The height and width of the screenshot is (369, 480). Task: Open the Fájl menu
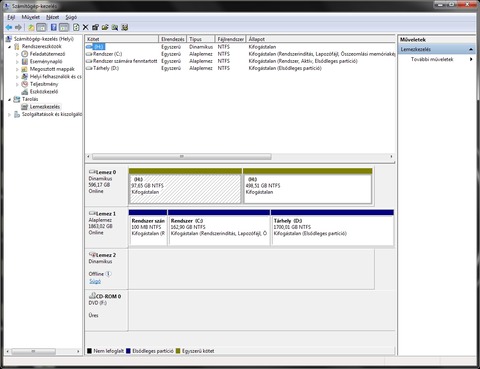[11, 17]
